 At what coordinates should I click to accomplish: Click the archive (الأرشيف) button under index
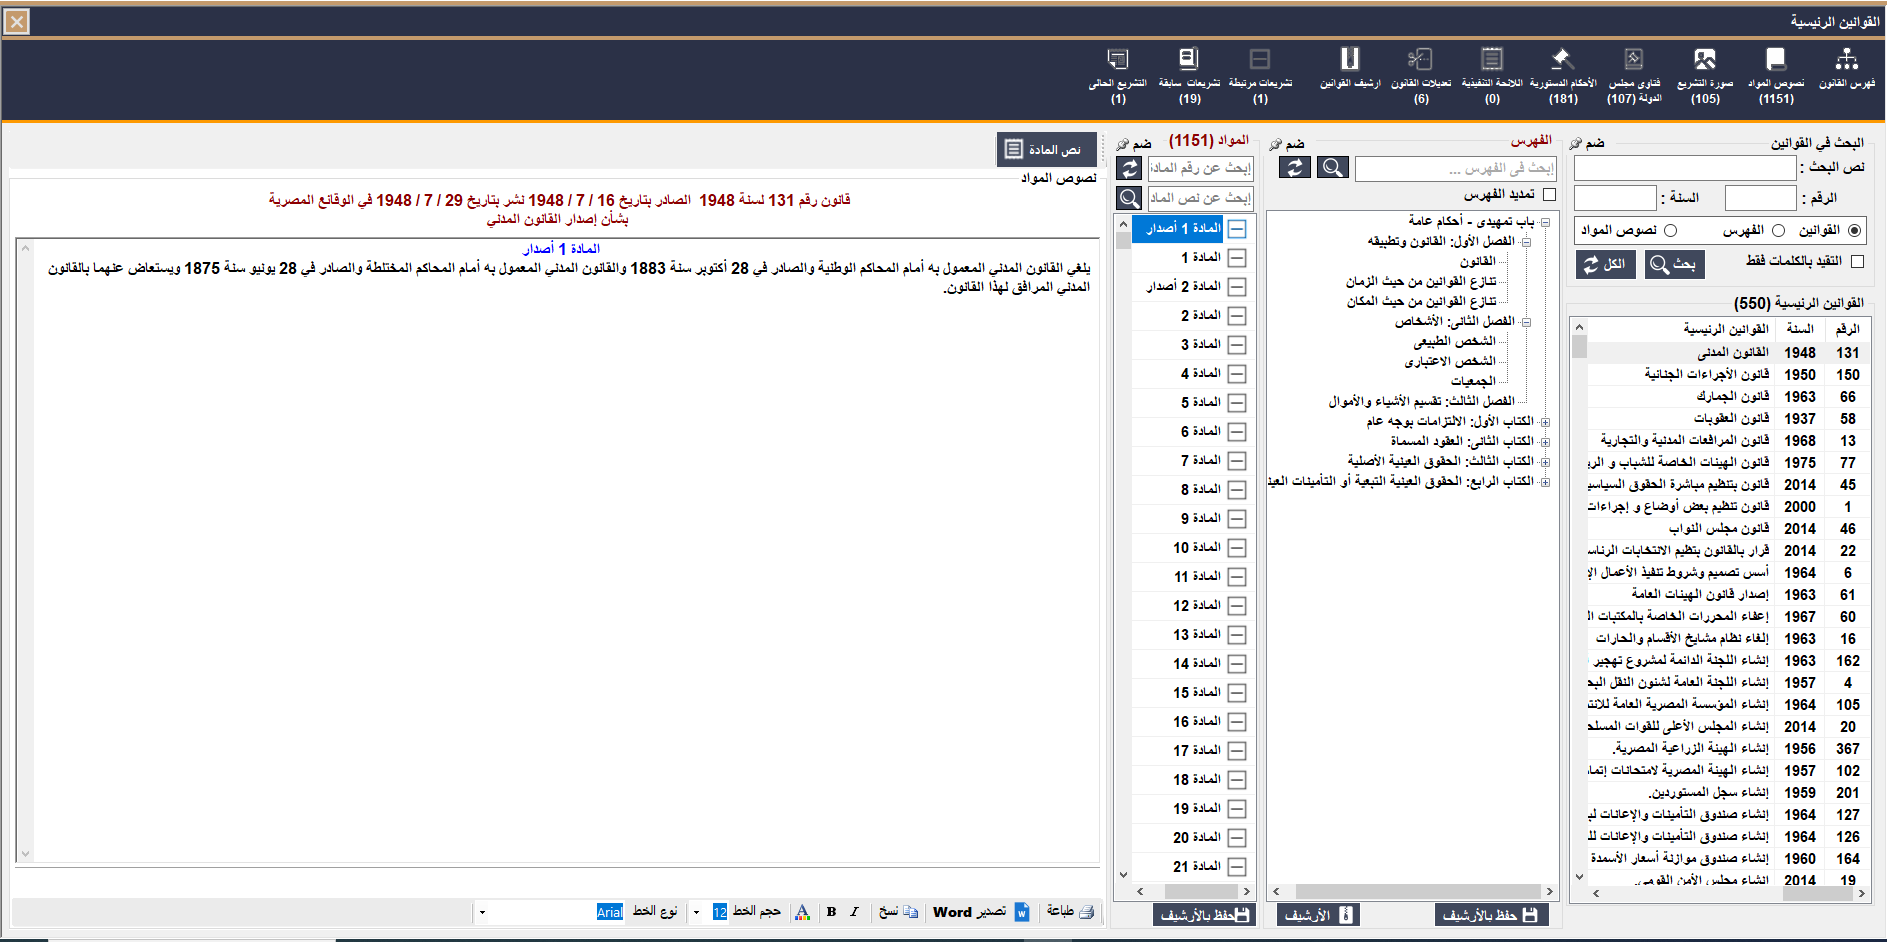coord(1318,915)
